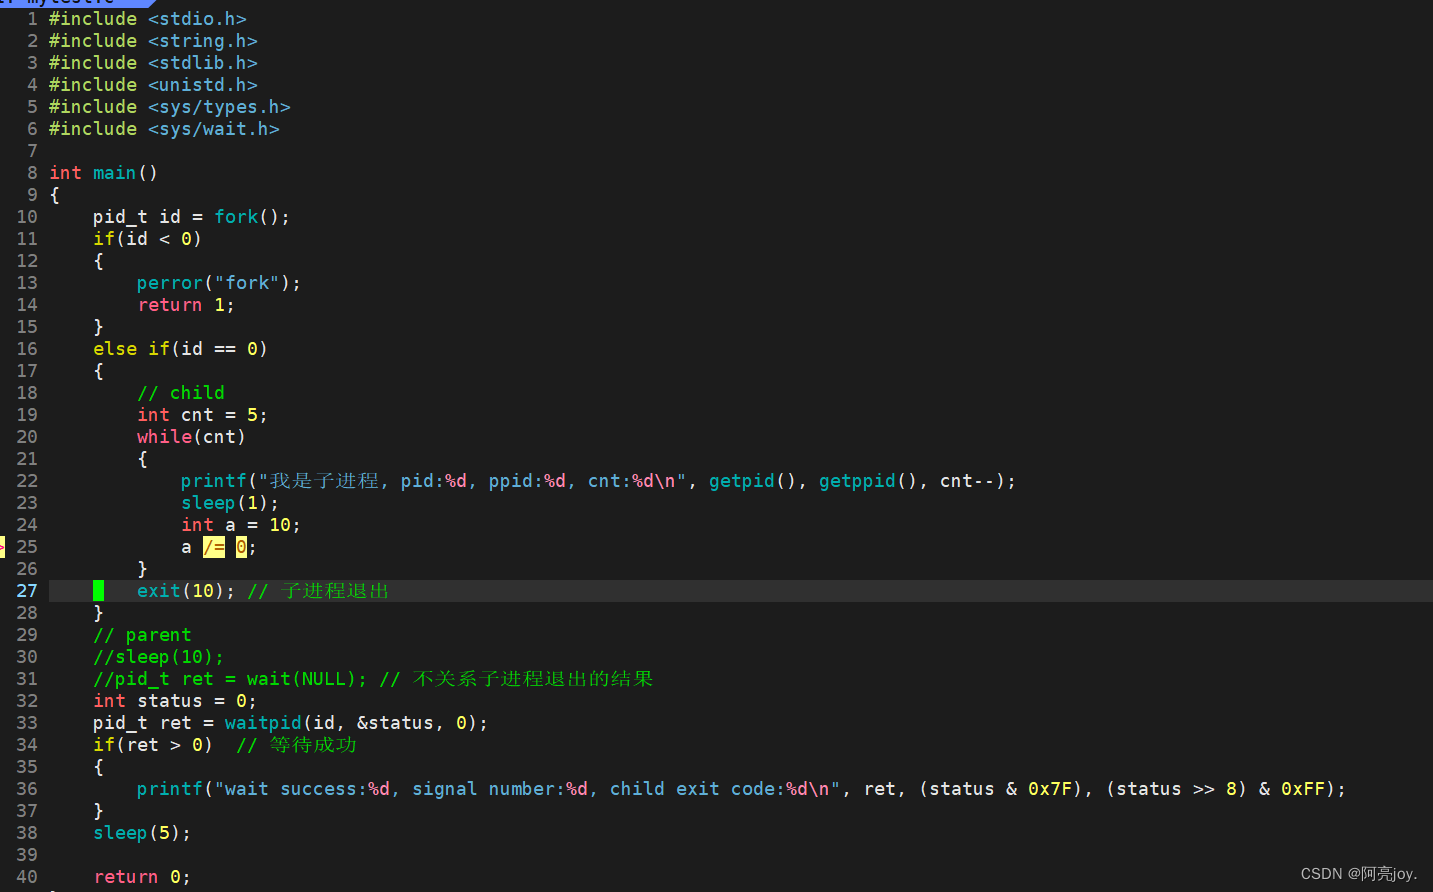
Task: Click the printf call on line 22
Action: coord(599,481)
